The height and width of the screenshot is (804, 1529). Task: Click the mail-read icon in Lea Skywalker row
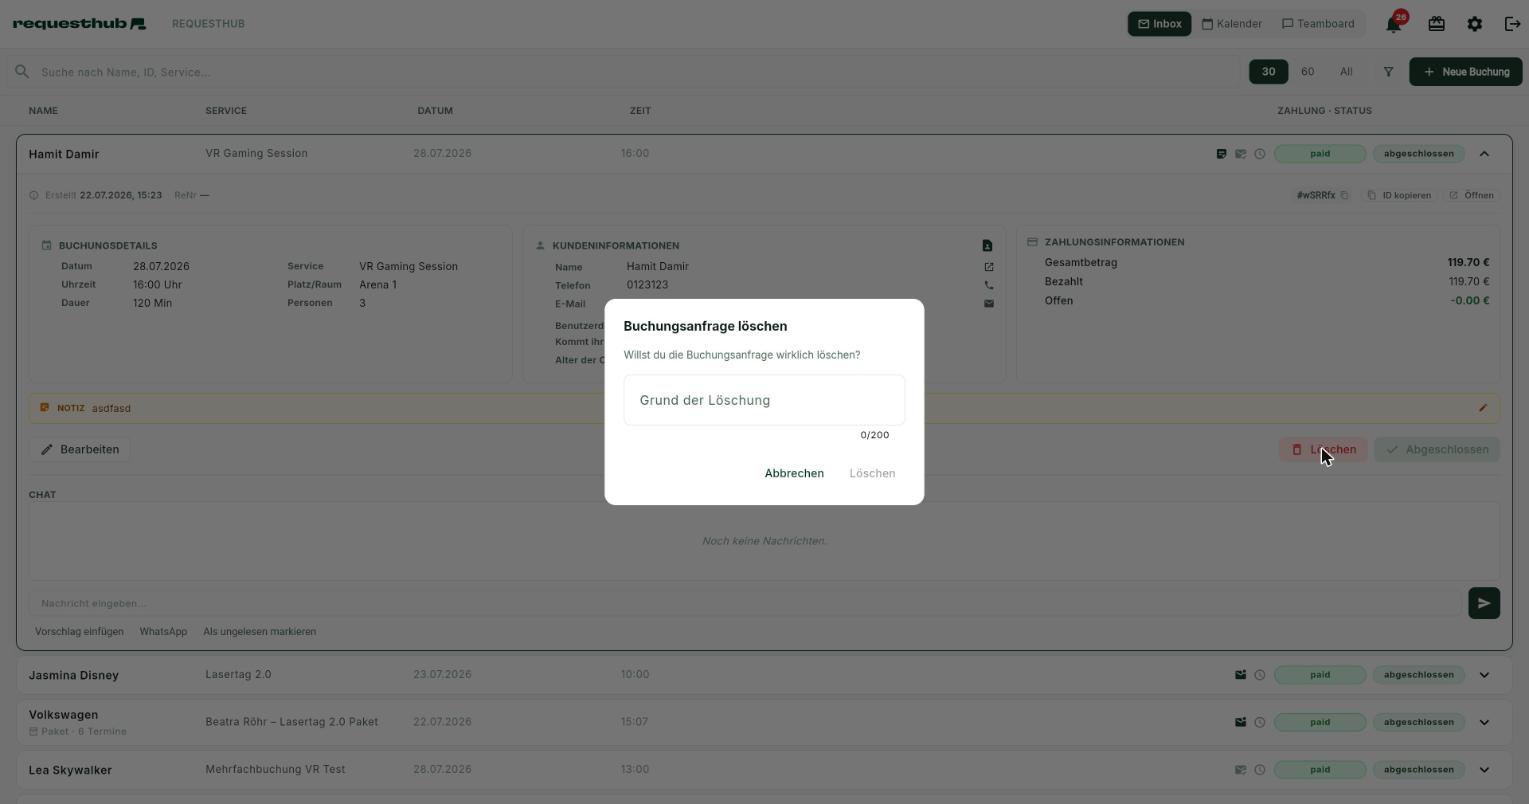click(1240, 770)
